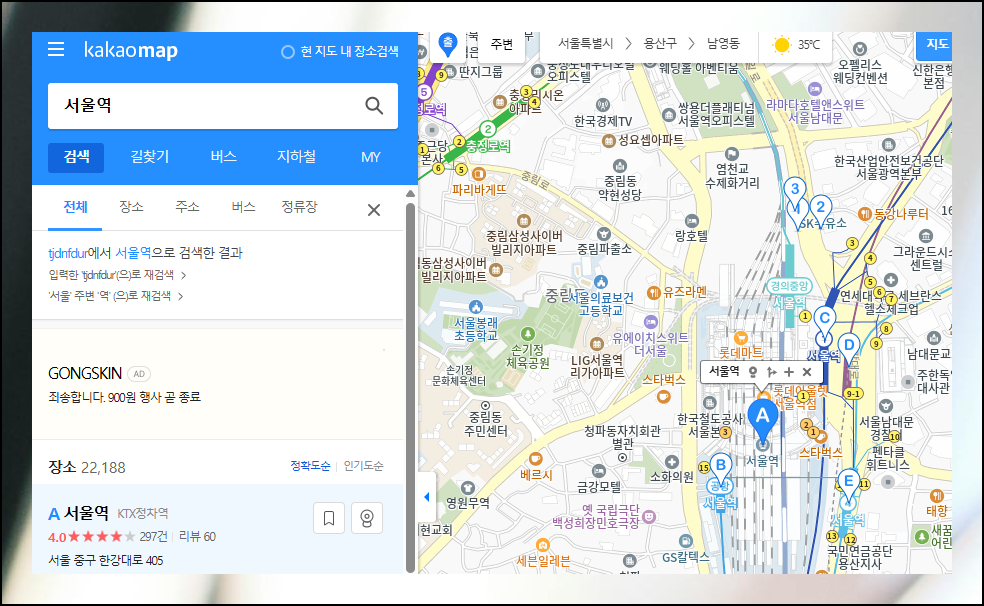Click the 손기정체육공원 park icon

tap(528, 333)
